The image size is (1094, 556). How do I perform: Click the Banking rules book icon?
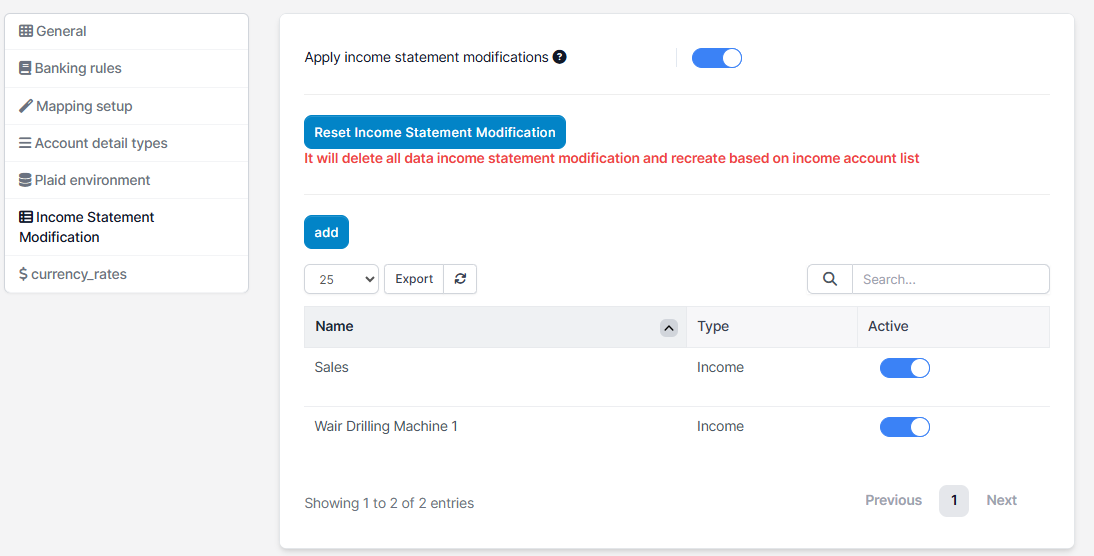(x=25, y=69)
